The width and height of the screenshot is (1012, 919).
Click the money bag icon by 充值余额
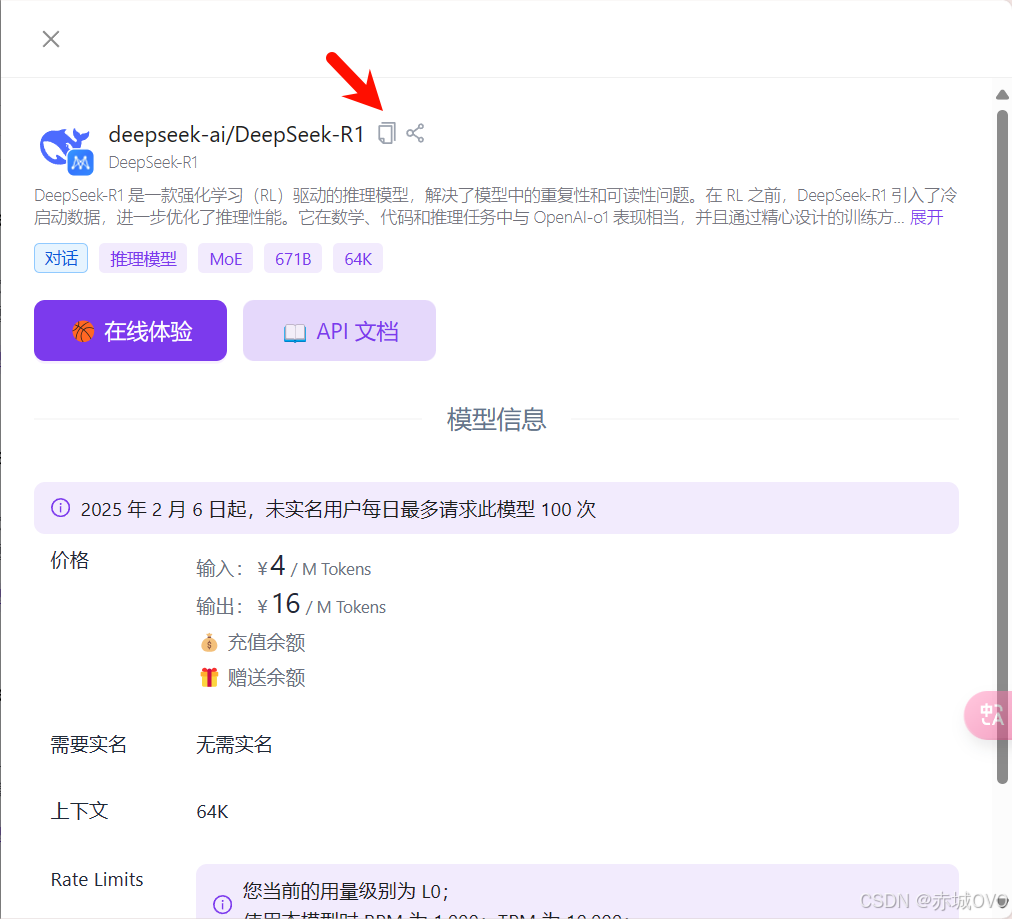click(x=209, y=642)
